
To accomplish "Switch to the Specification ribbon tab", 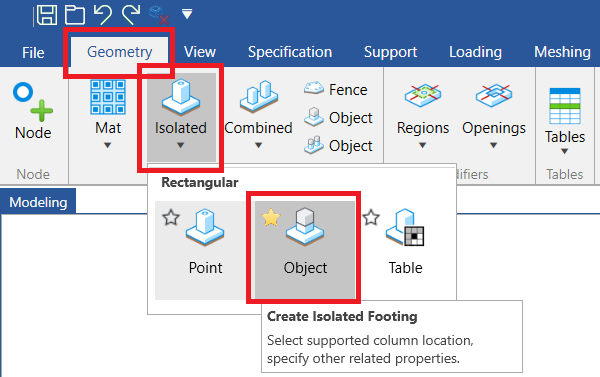I will (x=290, y=52).
